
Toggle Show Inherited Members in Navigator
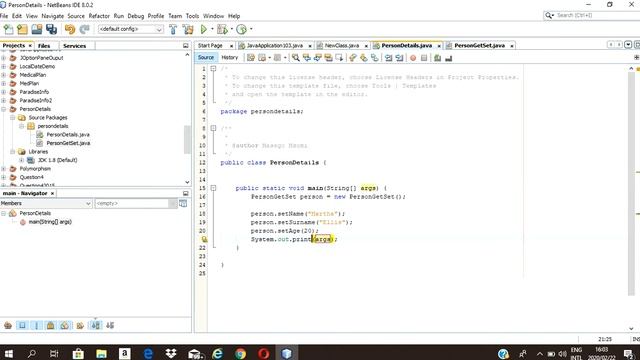pyautogui.click(x=8, y=325)
